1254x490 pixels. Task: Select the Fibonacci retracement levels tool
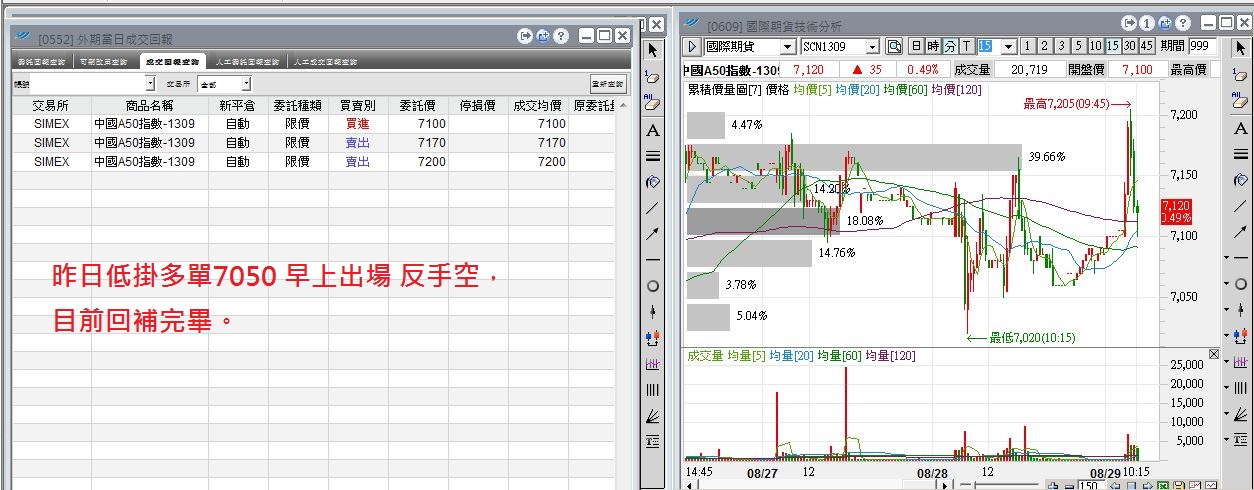[653, 441]
